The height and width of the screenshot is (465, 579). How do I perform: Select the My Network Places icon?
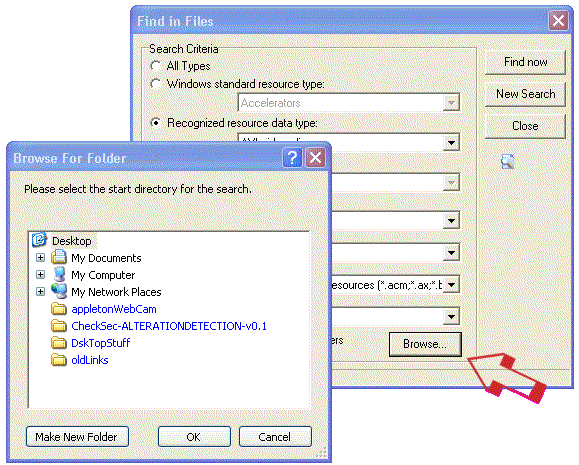59,291
